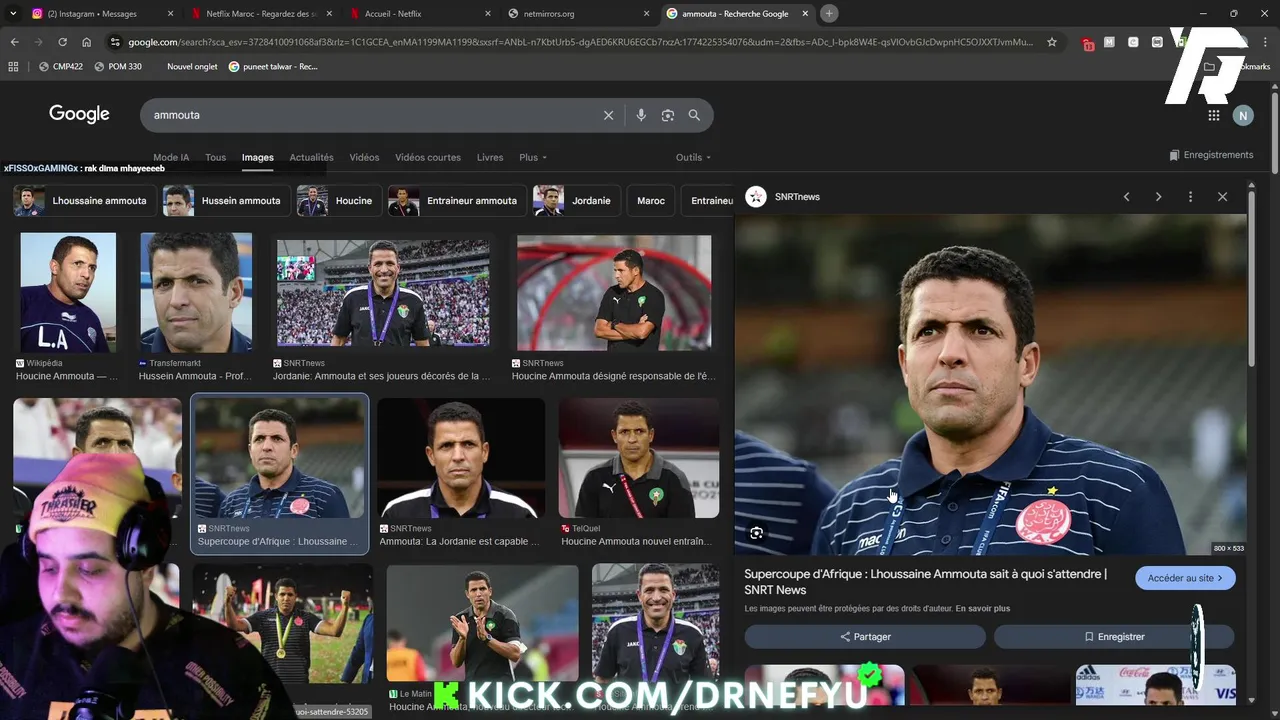The height and width of the screenshot is (720, 1280).
Task: Apply the Jordanie filter chip
Action: click(x=576, y=201)
